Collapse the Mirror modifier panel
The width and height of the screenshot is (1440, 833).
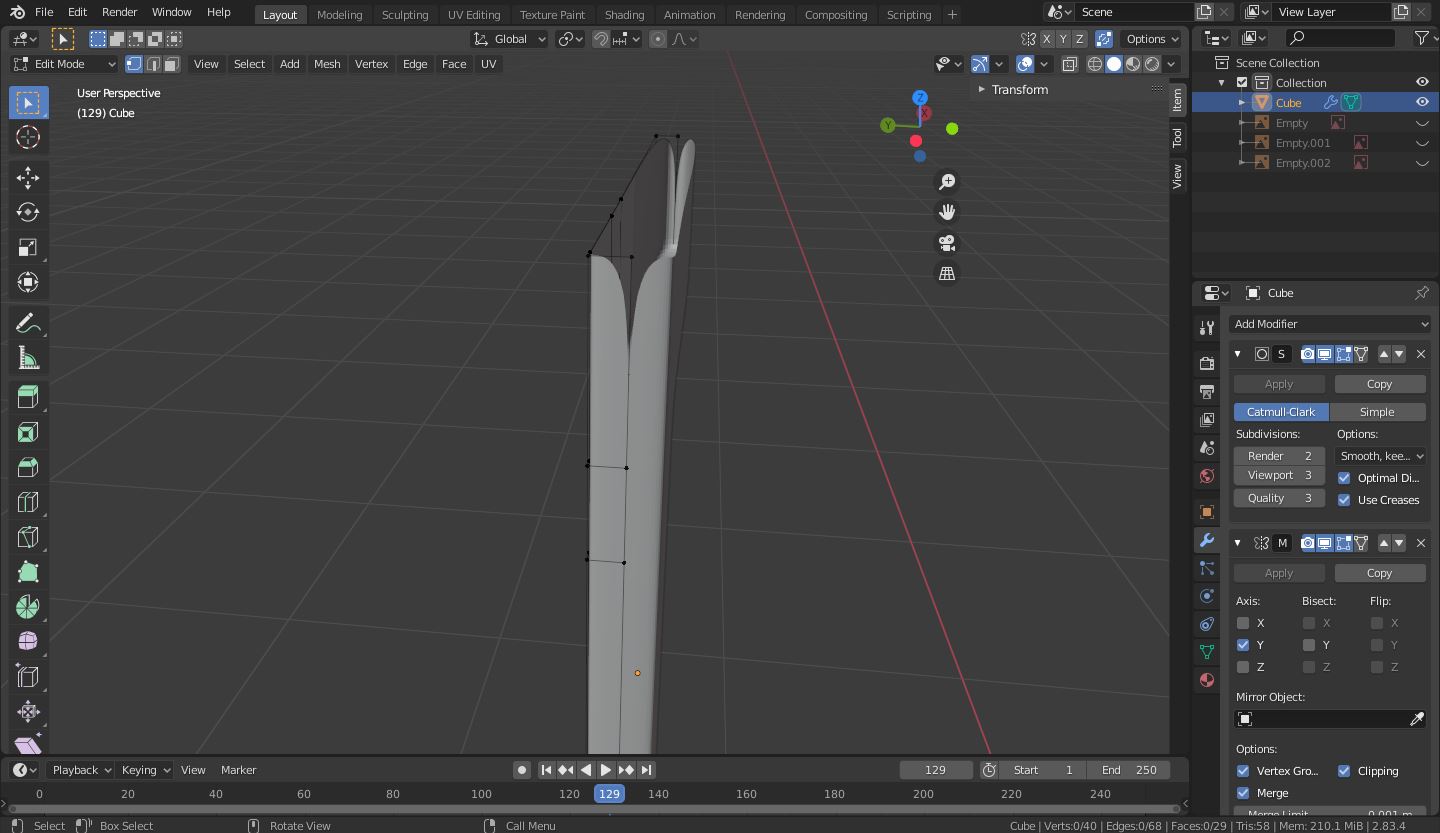1238,543
